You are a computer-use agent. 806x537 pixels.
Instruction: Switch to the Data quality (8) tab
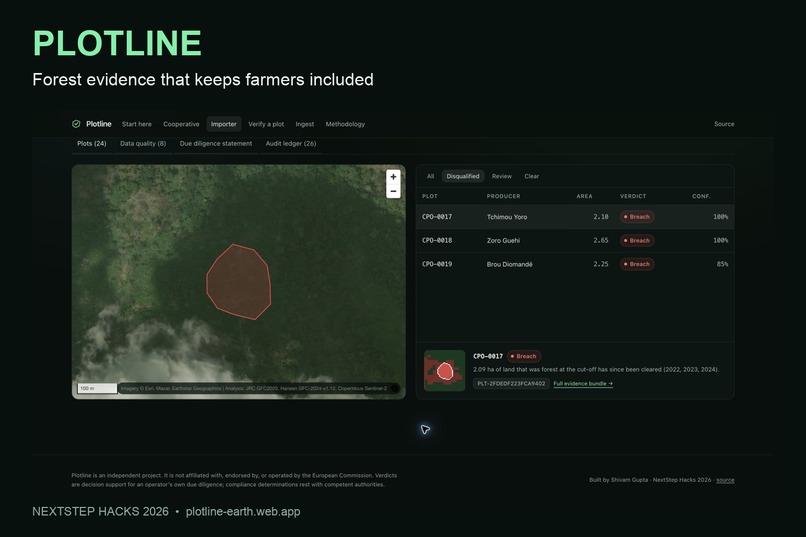coord(143,144)
